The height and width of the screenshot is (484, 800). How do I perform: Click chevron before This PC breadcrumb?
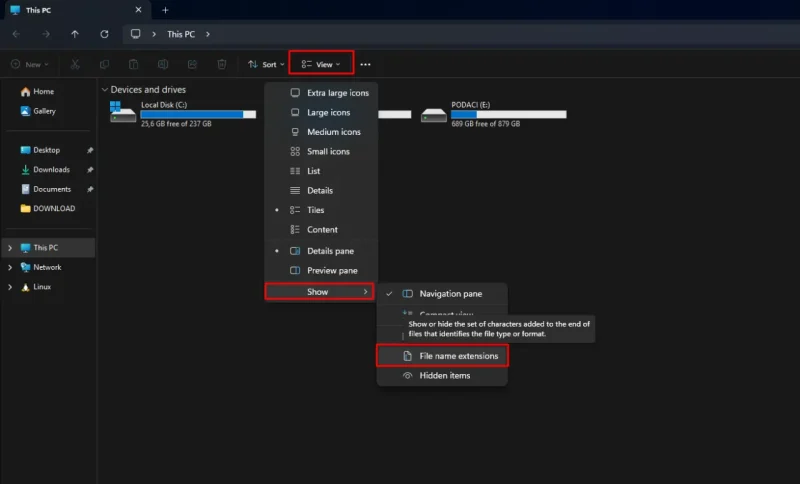154,34
